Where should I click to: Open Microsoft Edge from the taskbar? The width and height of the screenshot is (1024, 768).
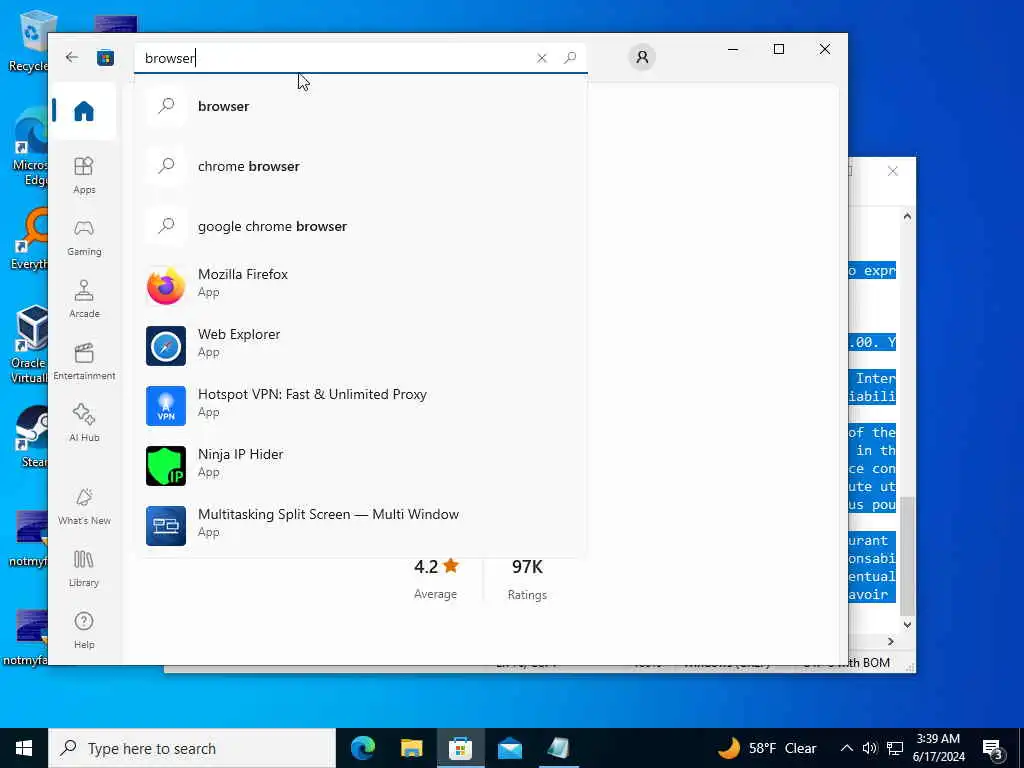[x=363, y=748]
